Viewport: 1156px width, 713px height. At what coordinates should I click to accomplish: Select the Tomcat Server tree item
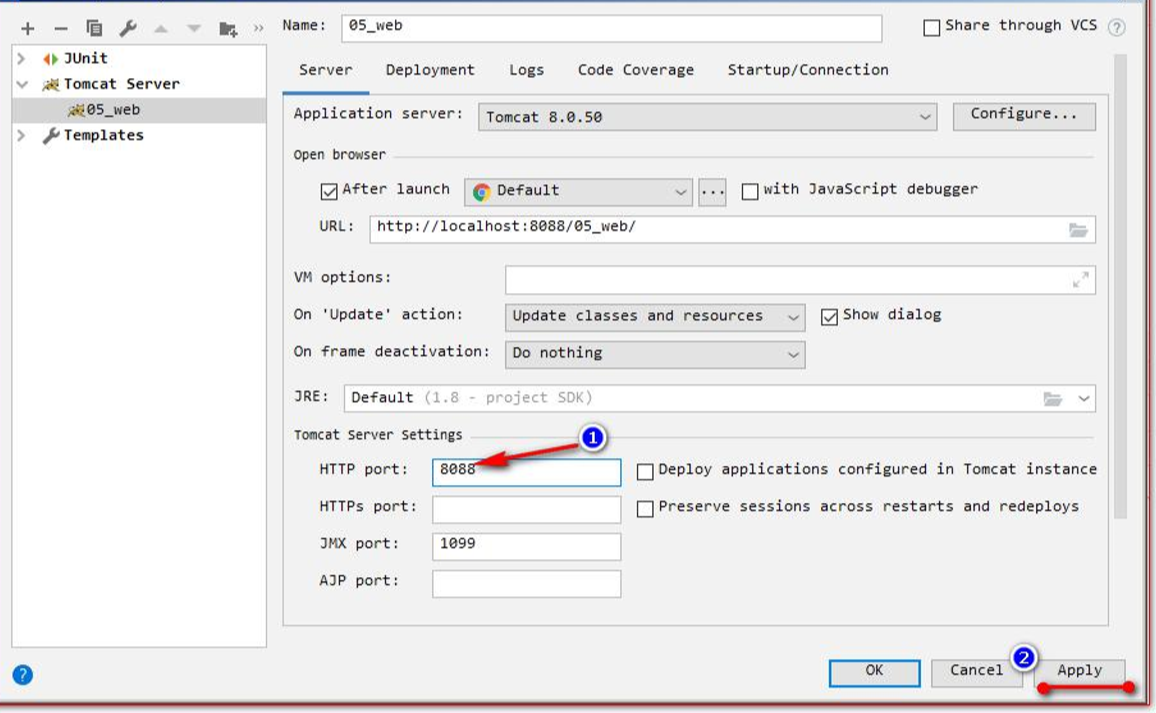(122, 84)
